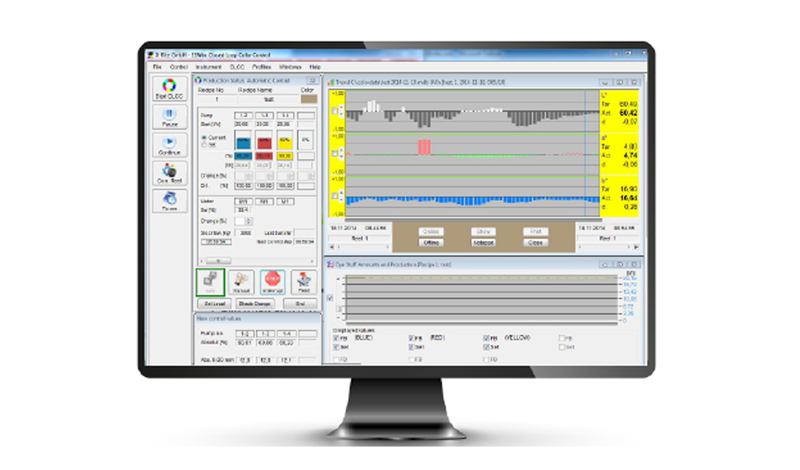Click the bottom sidebar button with blue timer icon
The image size is (800, 470).
click(x=169, y=201)
